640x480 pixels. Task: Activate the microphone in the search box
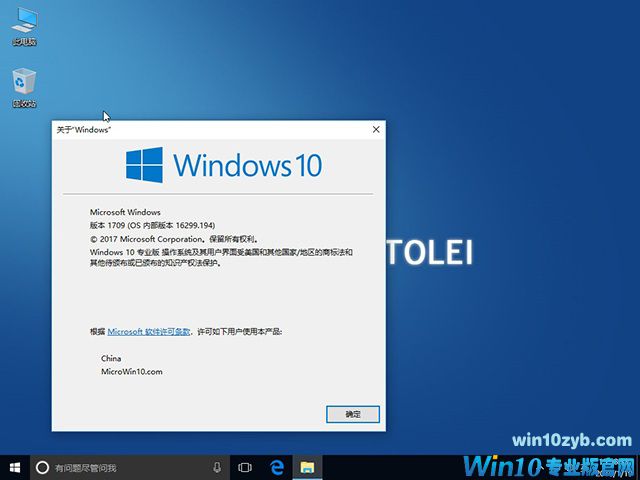click(217, 467)
